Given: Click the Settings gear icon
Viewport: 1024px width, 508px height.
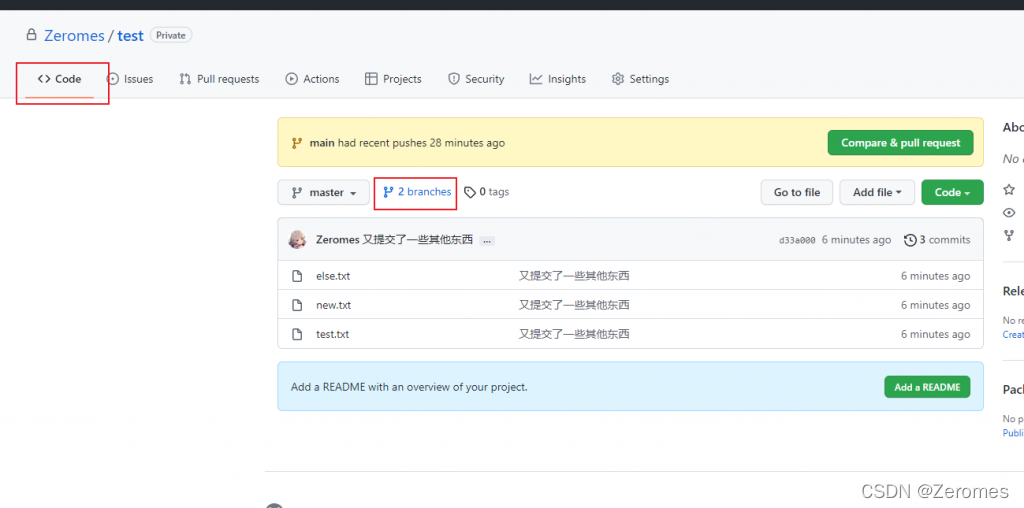Looking at the screenshot, I should tap(618, 79).
